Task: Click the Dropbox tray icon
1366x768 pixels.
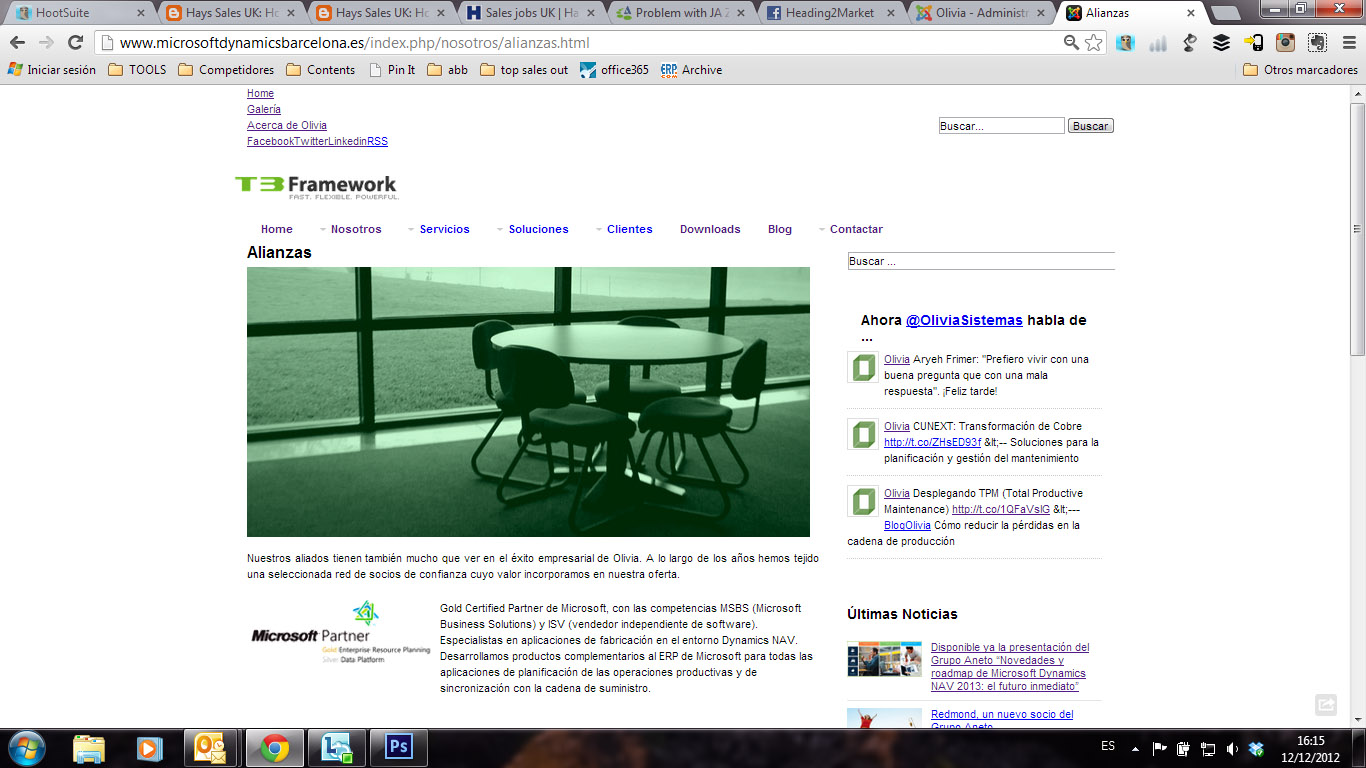Action: pyautogui.click(x=1257, y=748)
